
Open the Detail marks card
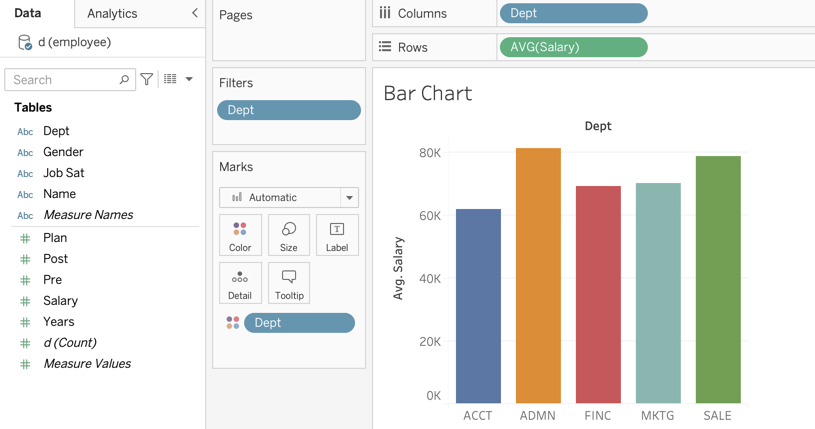240,283
